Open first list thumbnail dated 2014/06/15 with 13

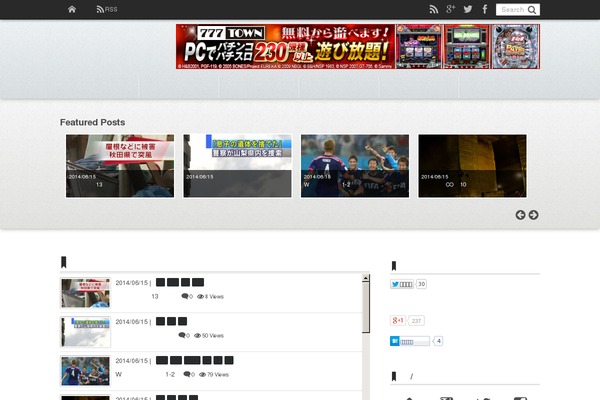(x=85, y=293)
